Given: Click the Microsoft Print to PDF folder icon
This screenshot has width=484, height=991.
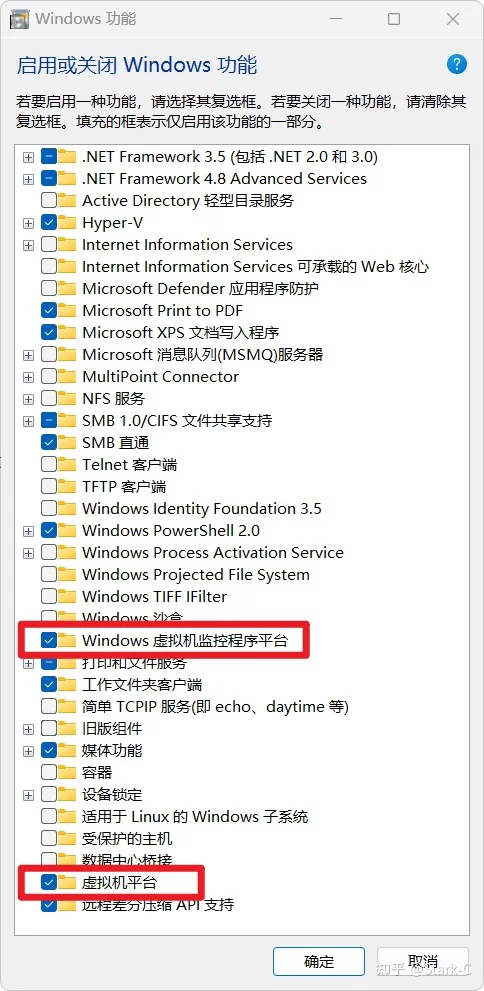Looking at the screenshot, I should (67, 310).
